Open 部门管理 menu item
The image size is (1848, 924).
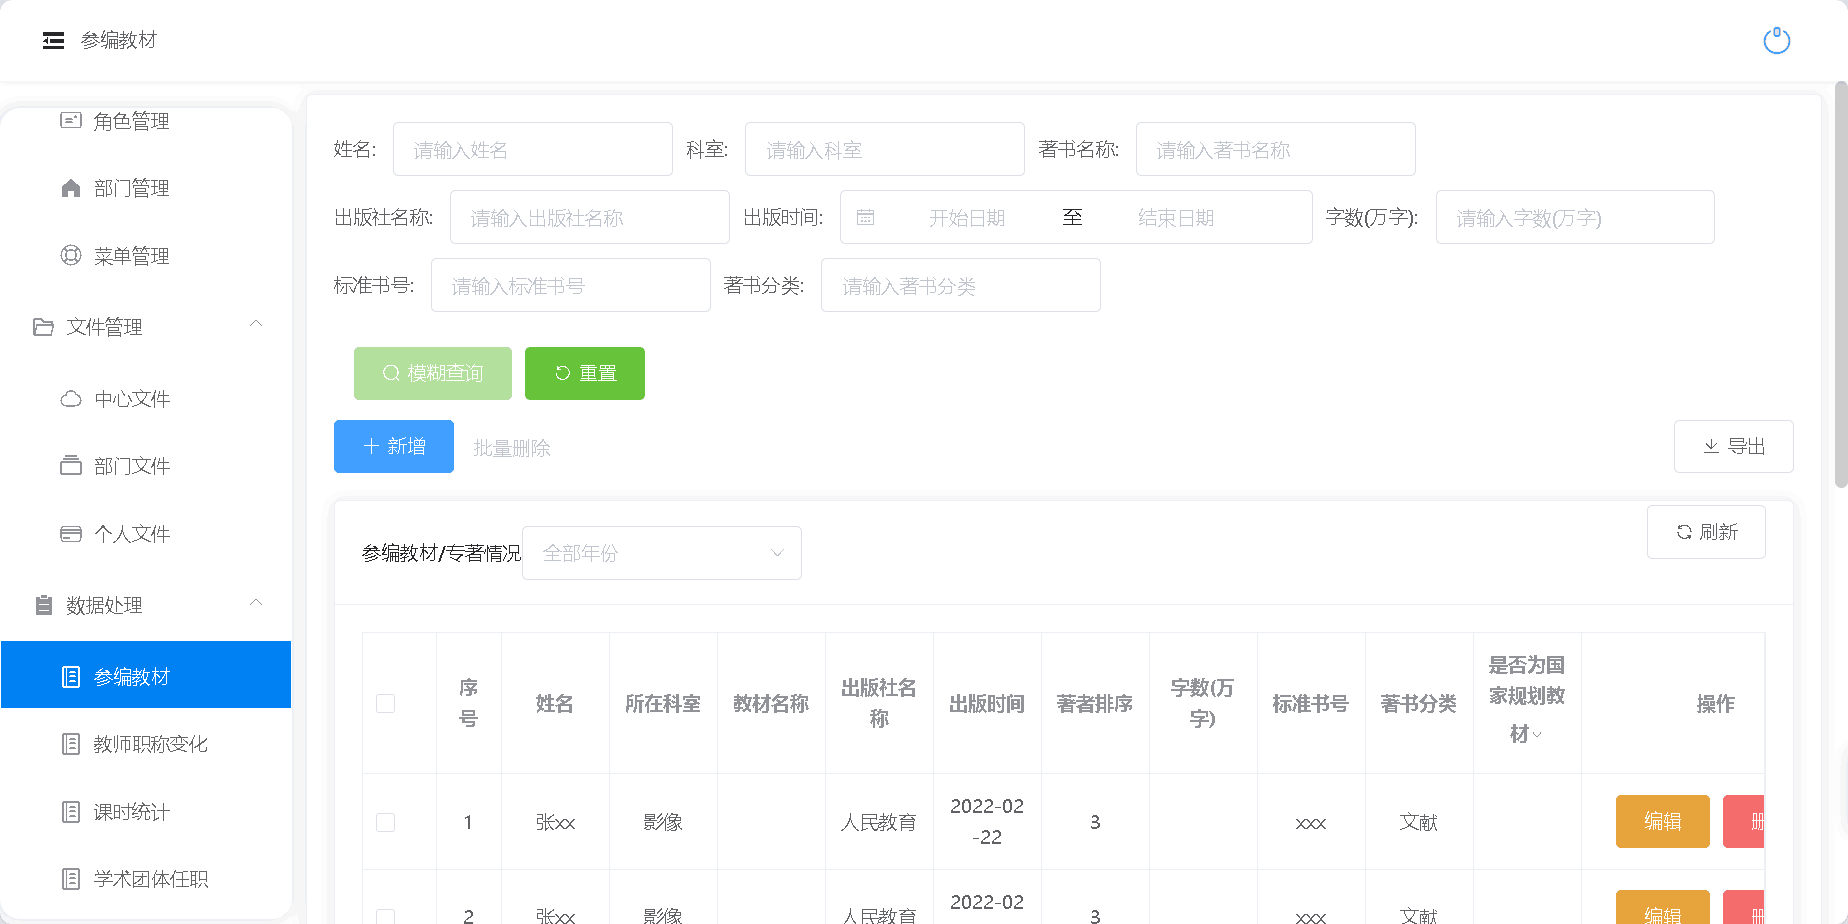[146, 188]
